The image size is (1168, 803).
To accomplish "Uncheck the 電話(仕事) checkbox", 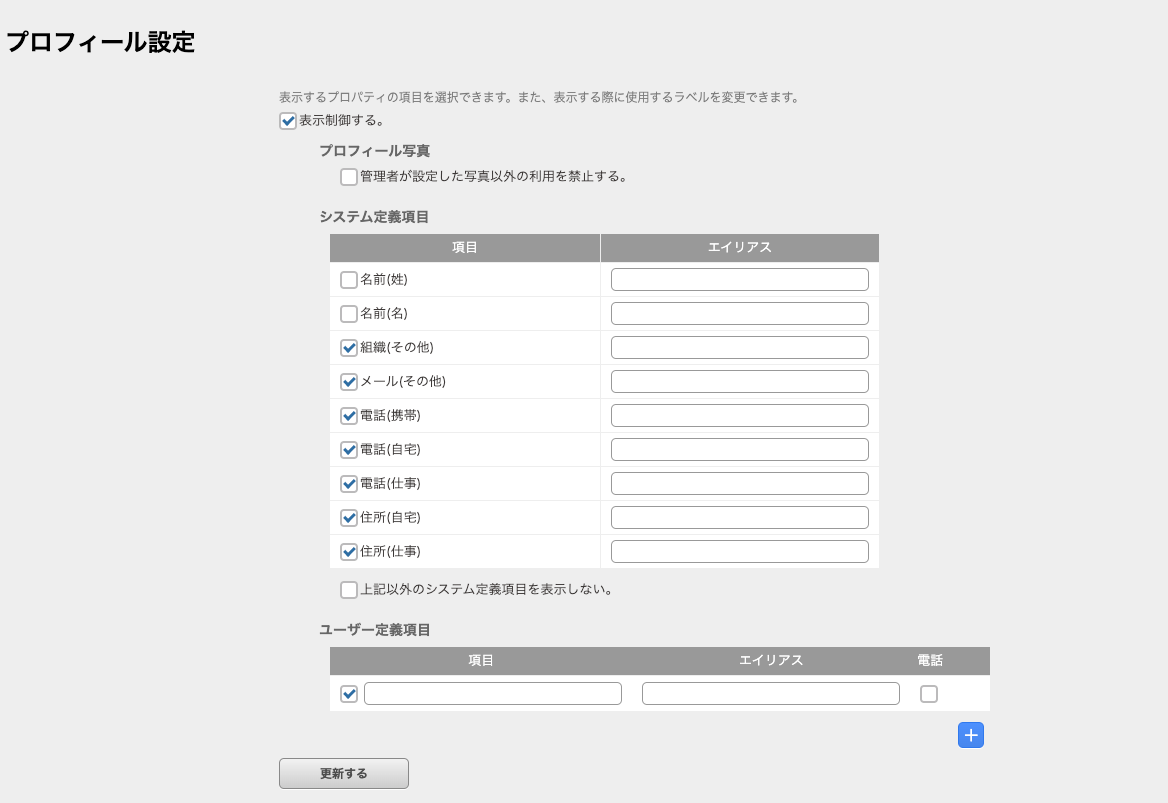I will 348,483.
